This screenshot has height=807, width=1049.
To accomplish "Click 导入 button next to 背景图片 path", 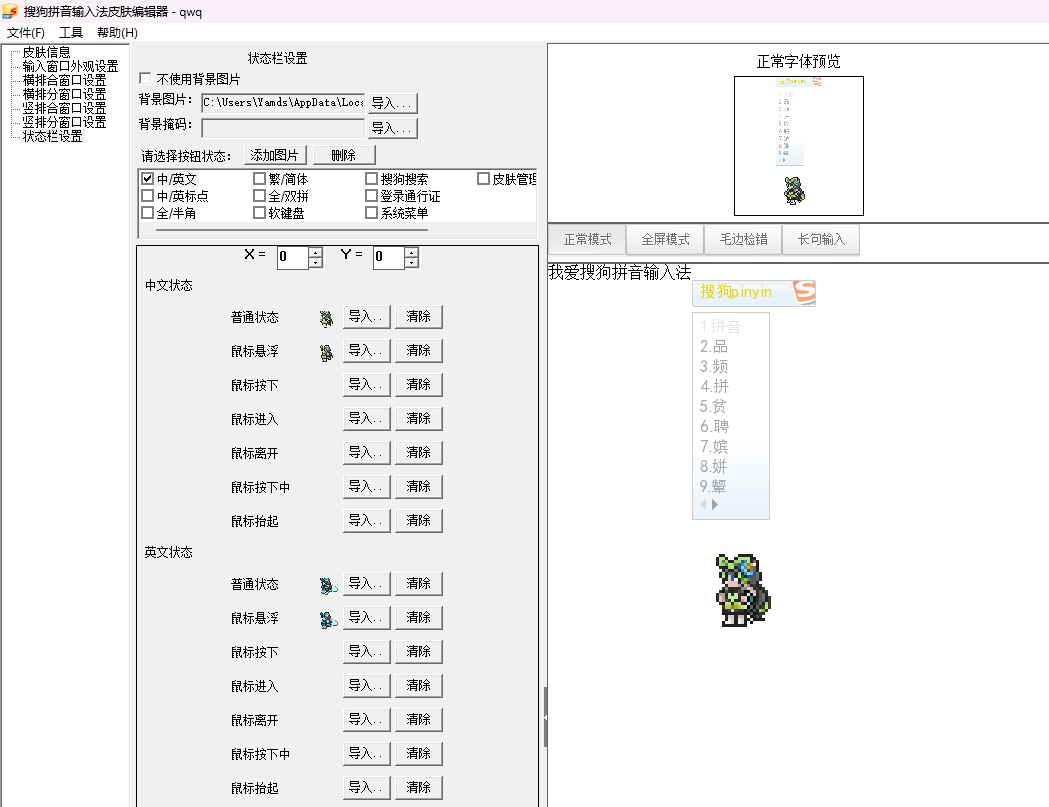I will (392, 103).
